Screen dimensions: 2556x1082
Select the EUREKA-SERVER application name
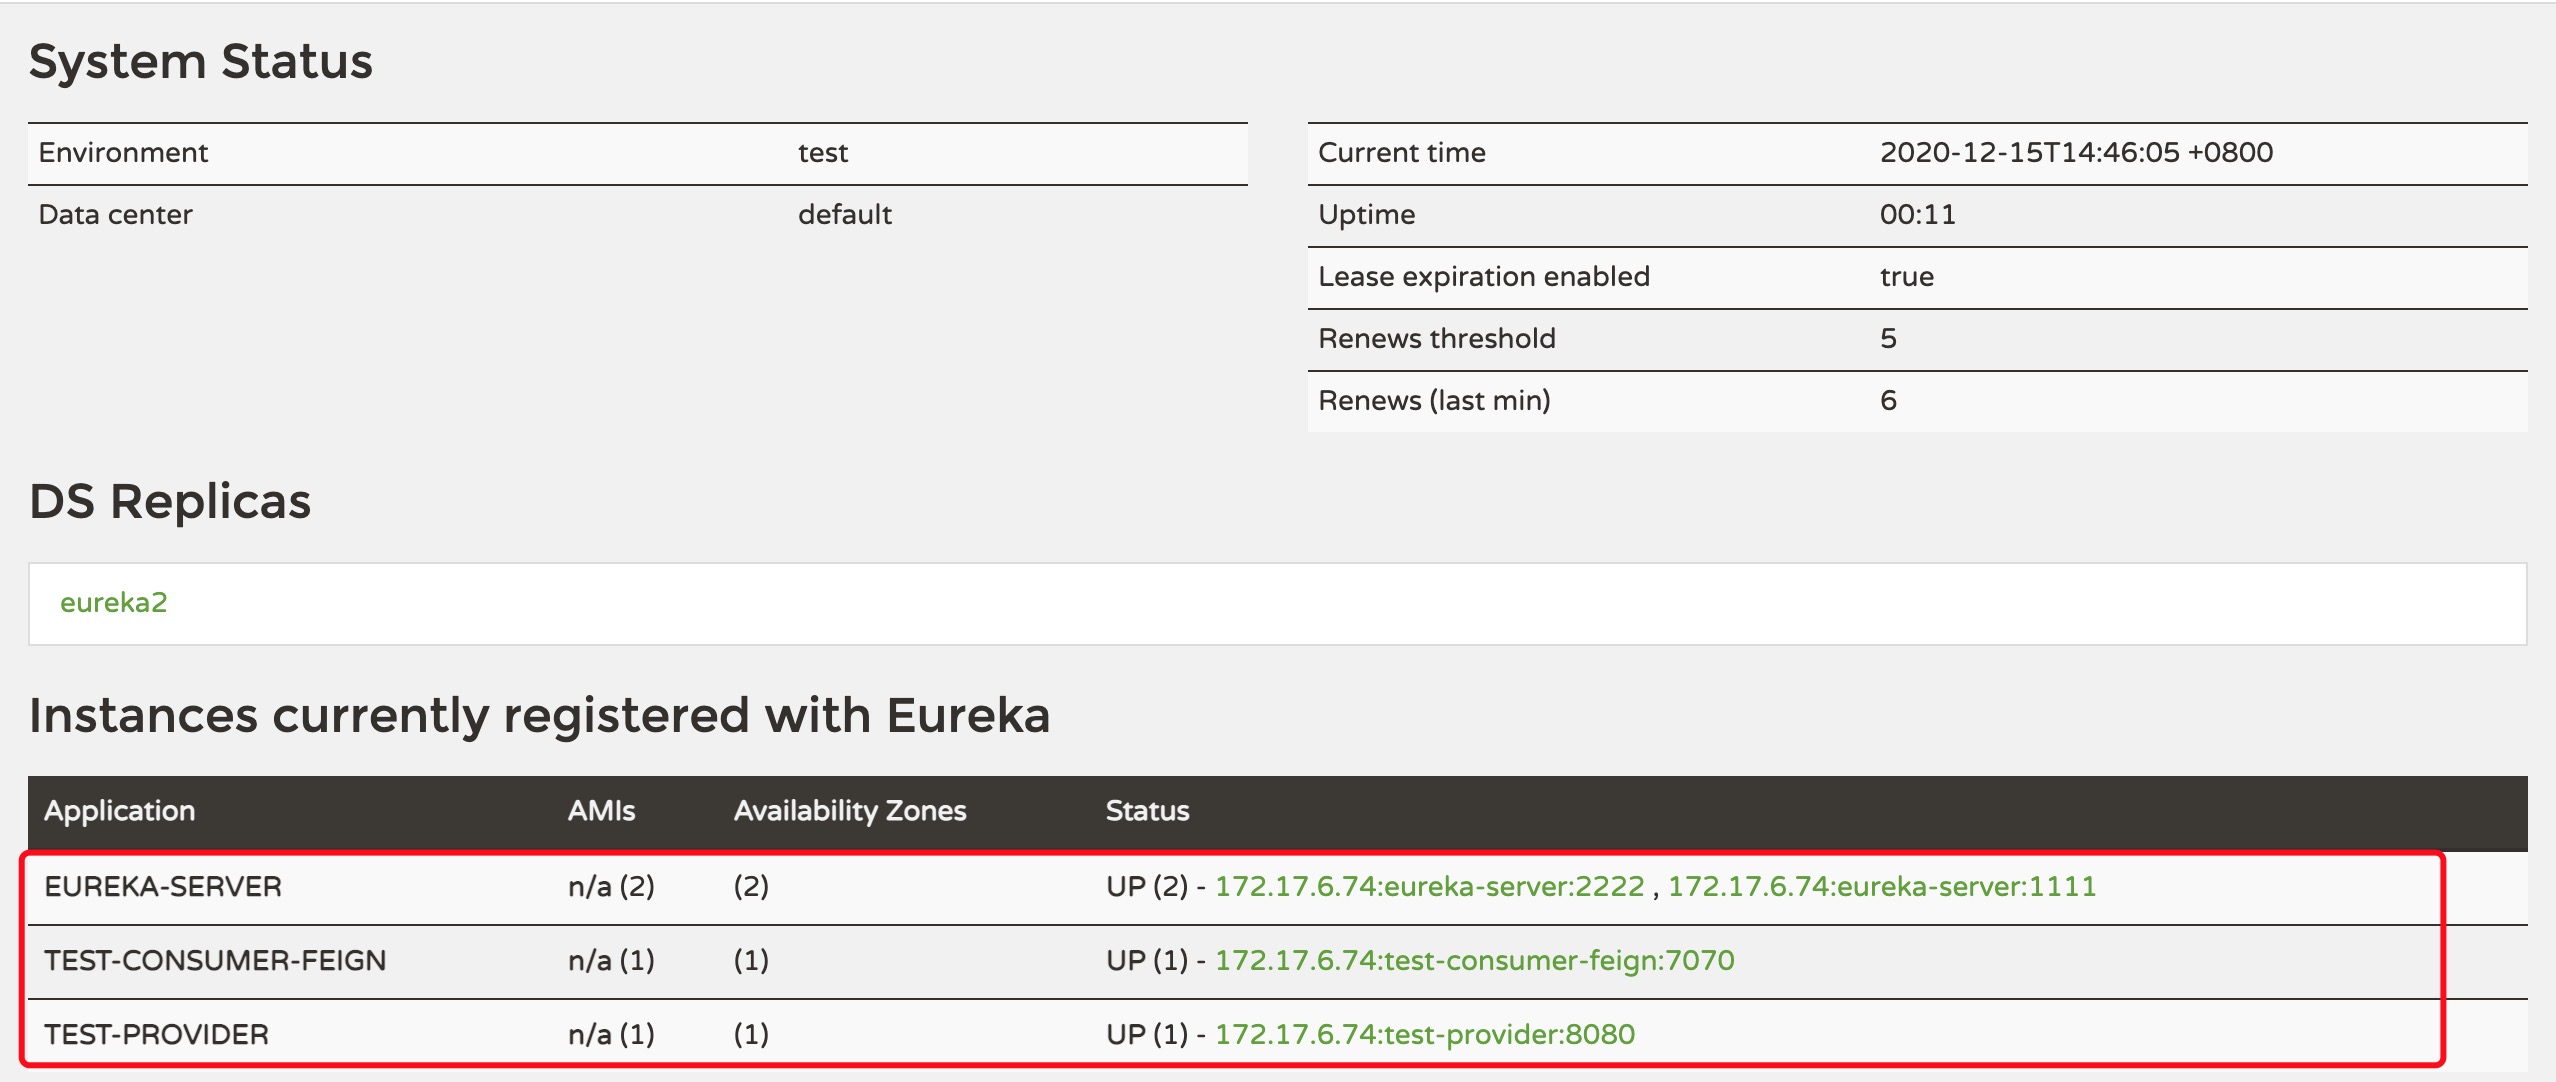point(163,886)
